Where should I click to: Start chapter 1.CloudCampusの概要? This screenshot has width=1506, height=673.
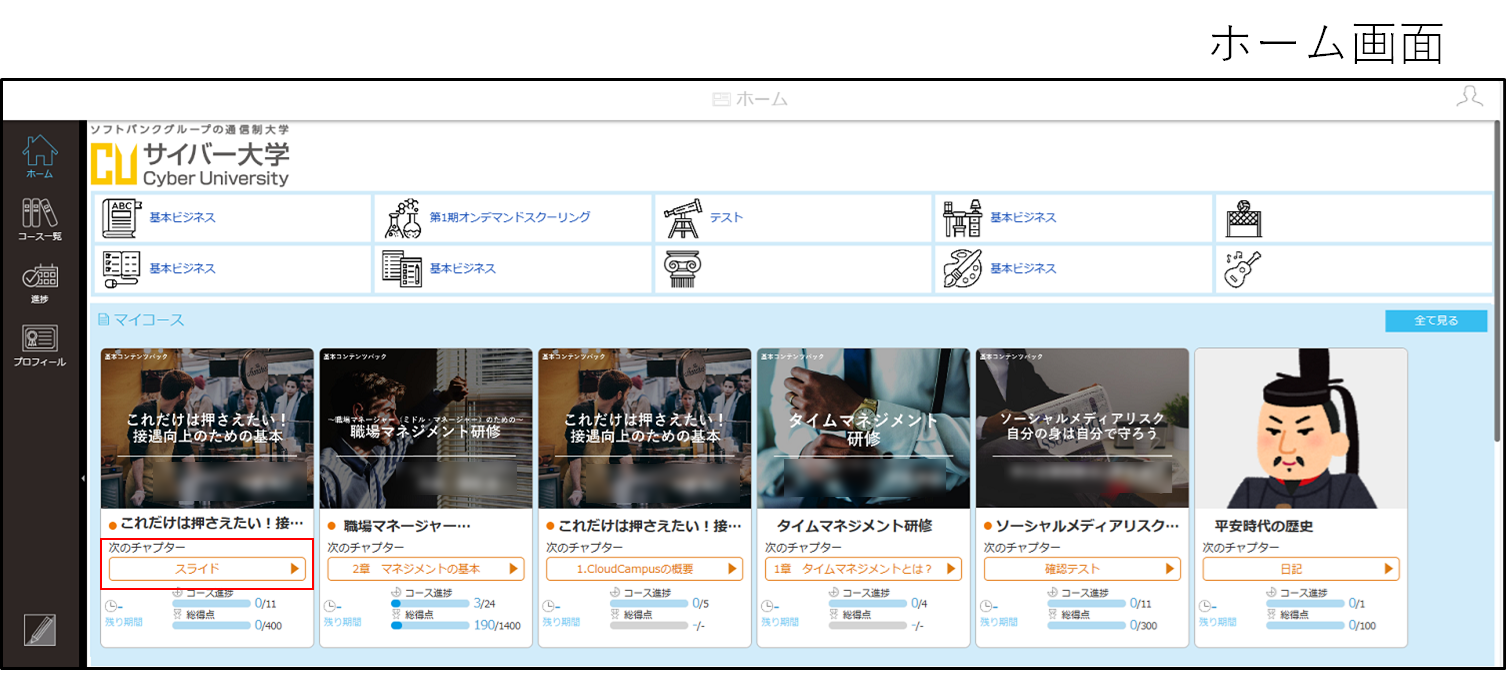point(644,569)
